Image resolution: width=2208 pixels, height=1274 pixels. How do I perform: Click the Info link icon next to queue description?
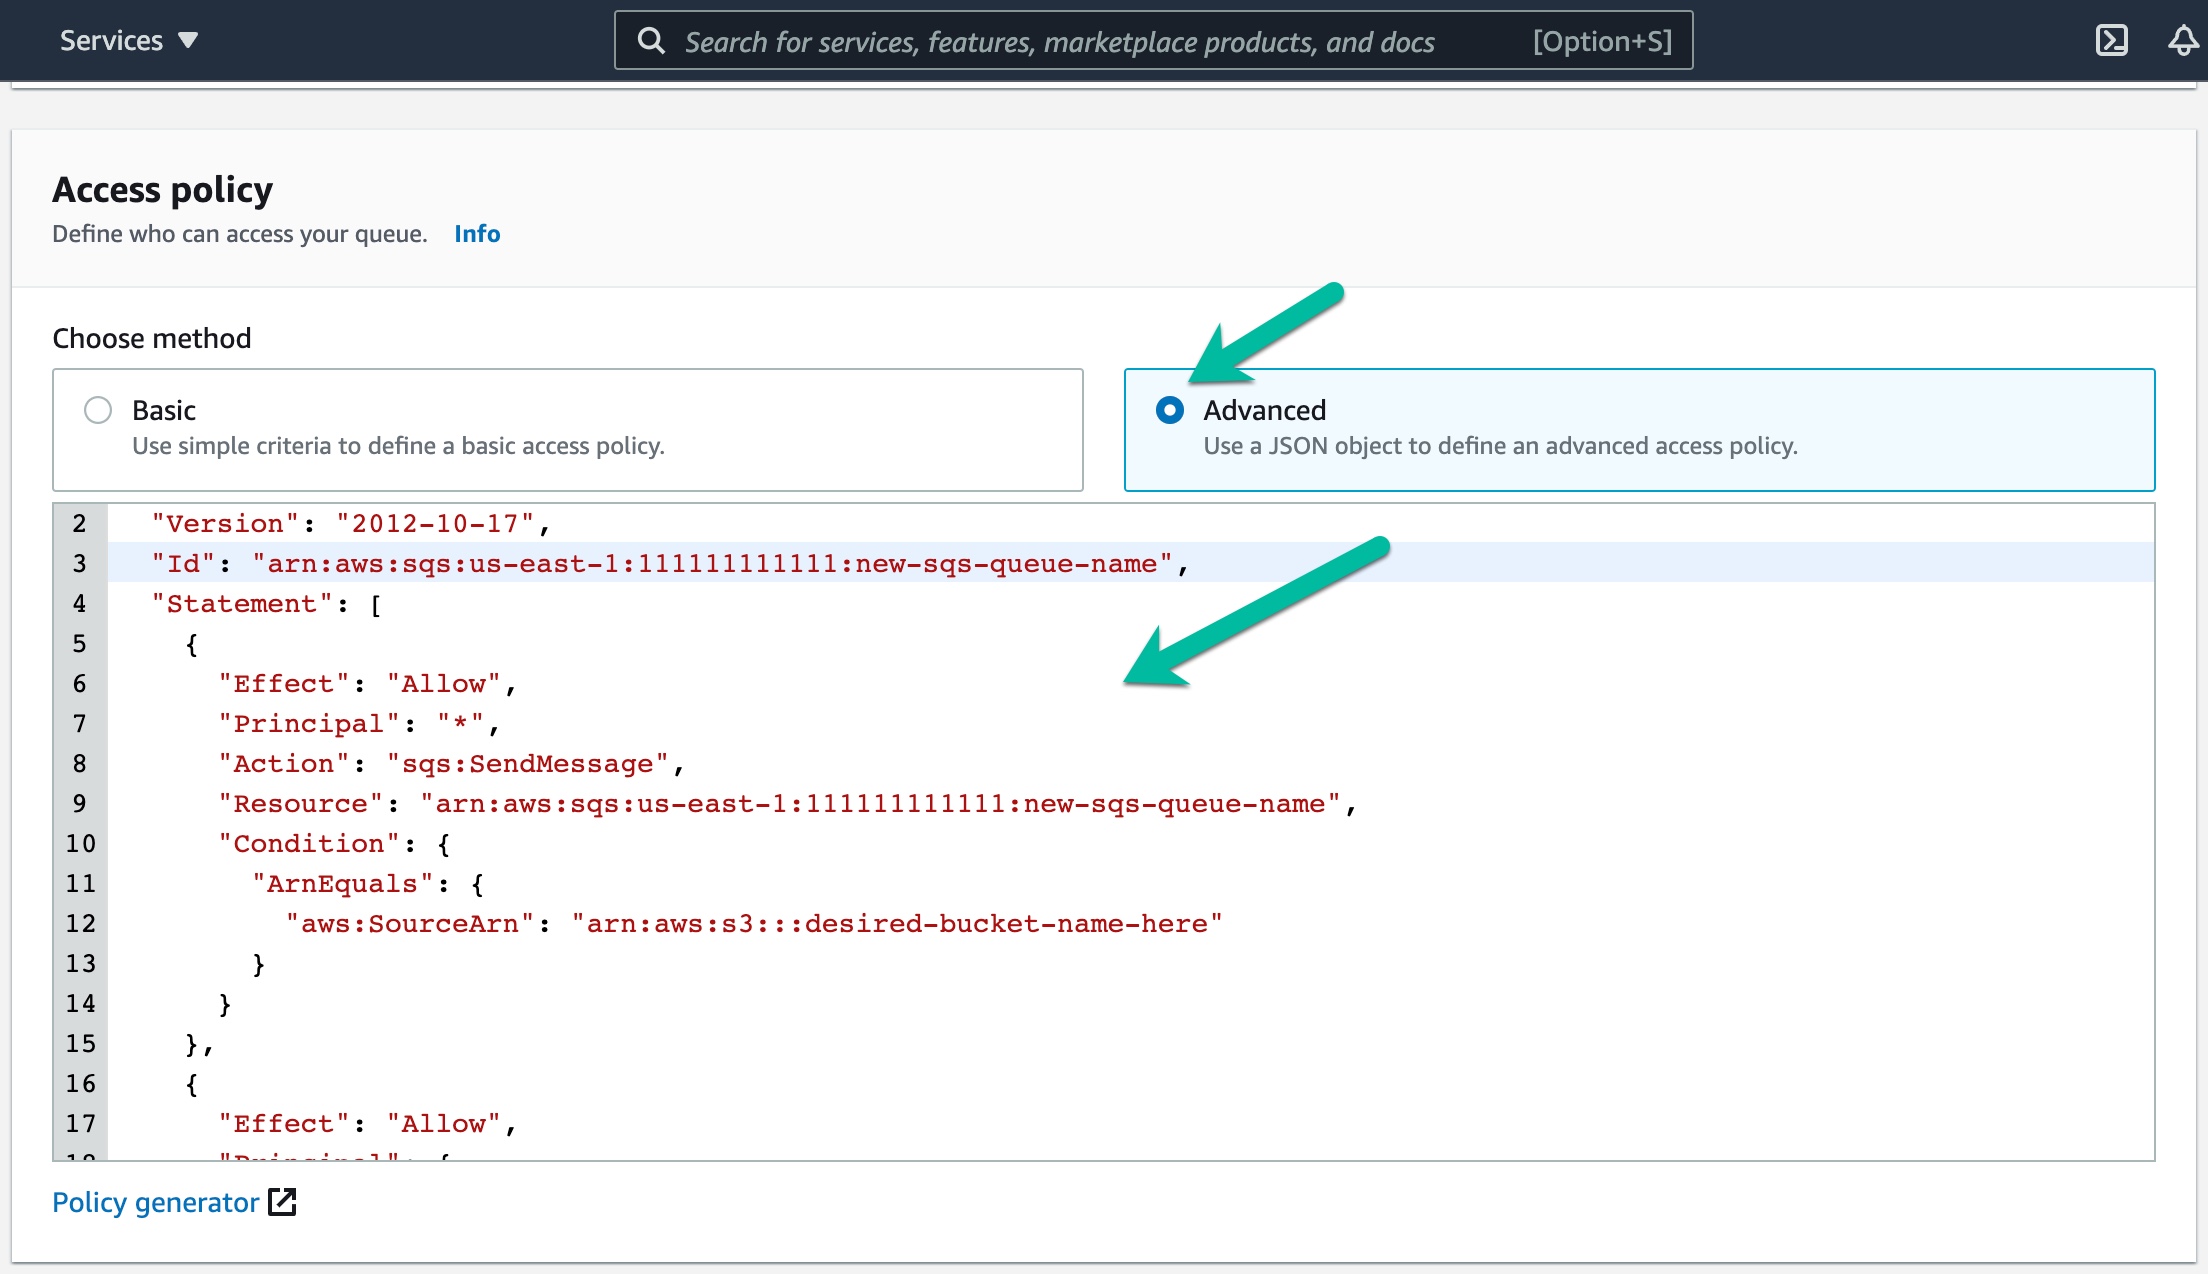tap(477, 233)
